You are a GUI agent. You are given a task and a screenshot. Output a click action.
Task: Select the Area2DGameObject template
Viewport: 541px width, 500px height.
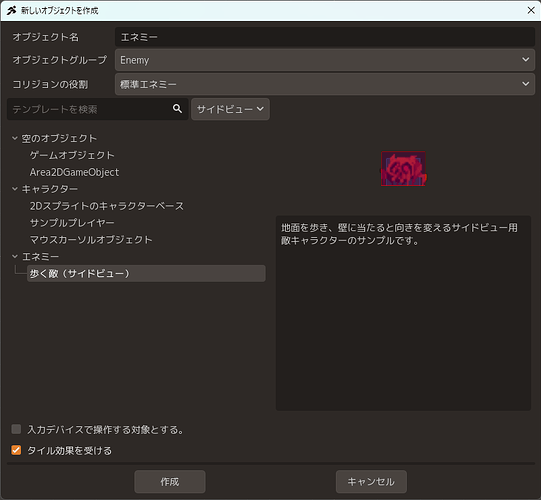pos(74,172)
